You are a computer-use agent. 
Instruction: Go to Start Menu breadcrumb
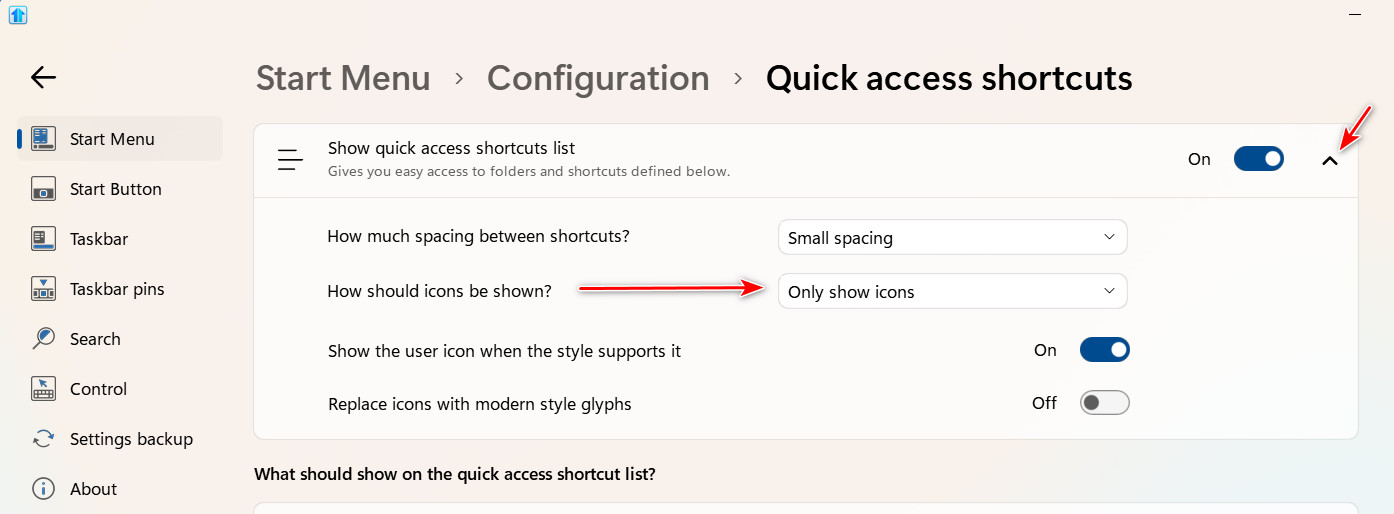pyautogui.click(x=343, y=78)
